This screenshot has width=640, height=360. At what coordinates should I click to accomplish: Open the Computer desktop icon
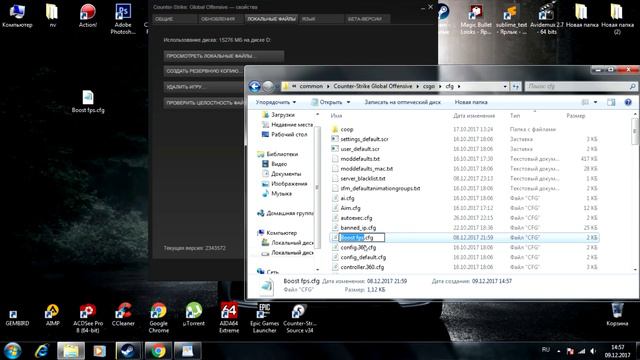[17, 16]
